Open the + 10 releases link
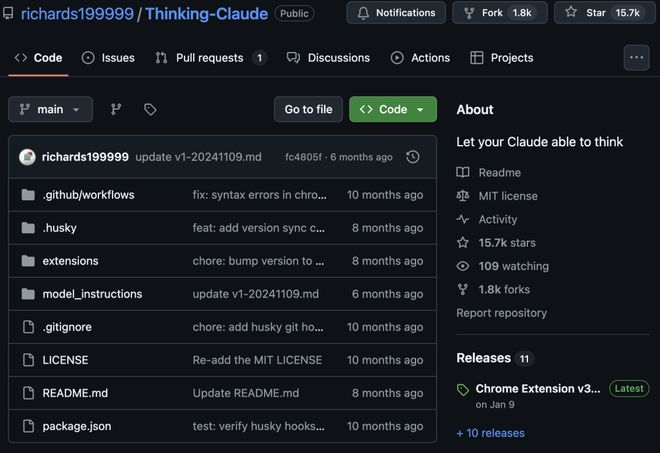The width and height of the screenshot is (660, 453). tap(490, 433)
